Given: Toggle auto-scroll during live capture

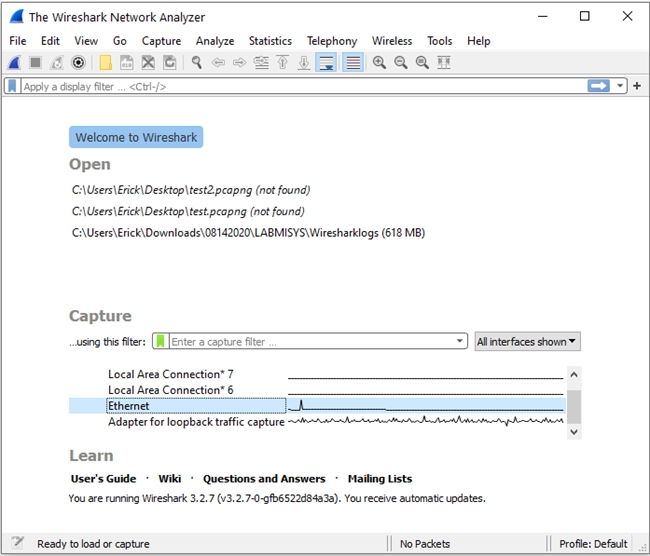Looking at the screenshot, I should point(325,63).
